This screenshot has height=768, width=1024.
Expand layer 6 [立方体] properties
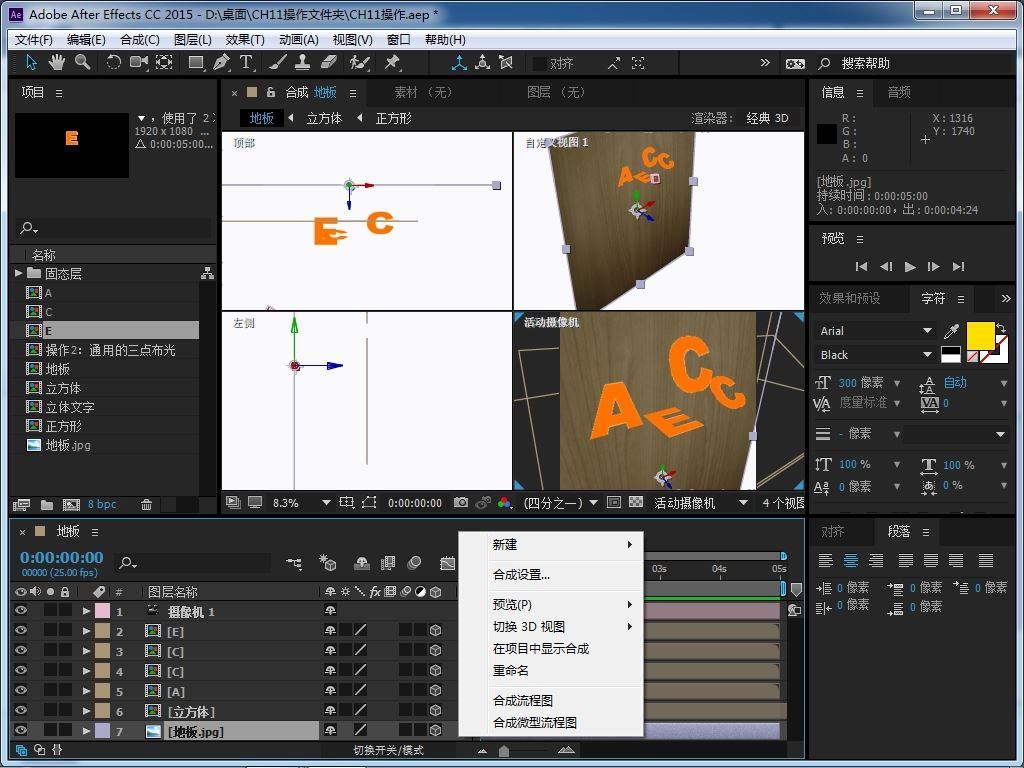[x=86, y=711]
